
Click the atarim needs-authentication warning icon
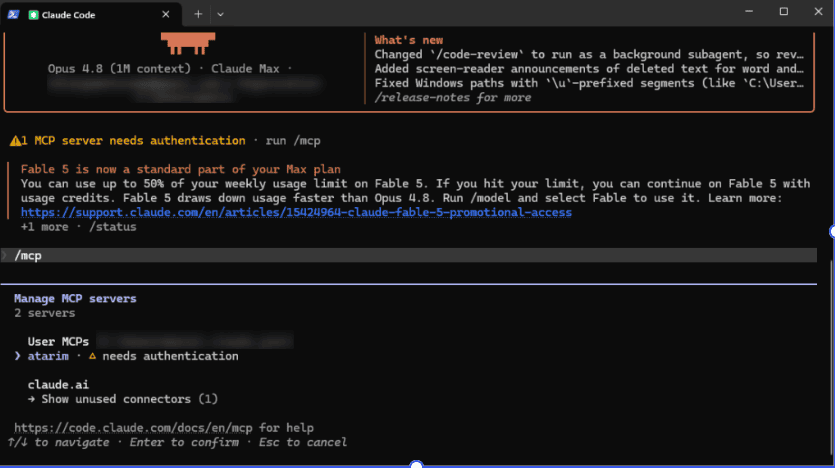[x=92, y=356]
